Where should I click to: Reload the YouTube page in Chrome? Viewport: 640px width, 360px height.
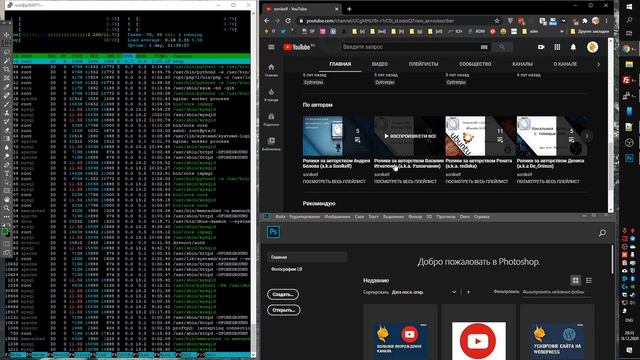coord(288,20)
